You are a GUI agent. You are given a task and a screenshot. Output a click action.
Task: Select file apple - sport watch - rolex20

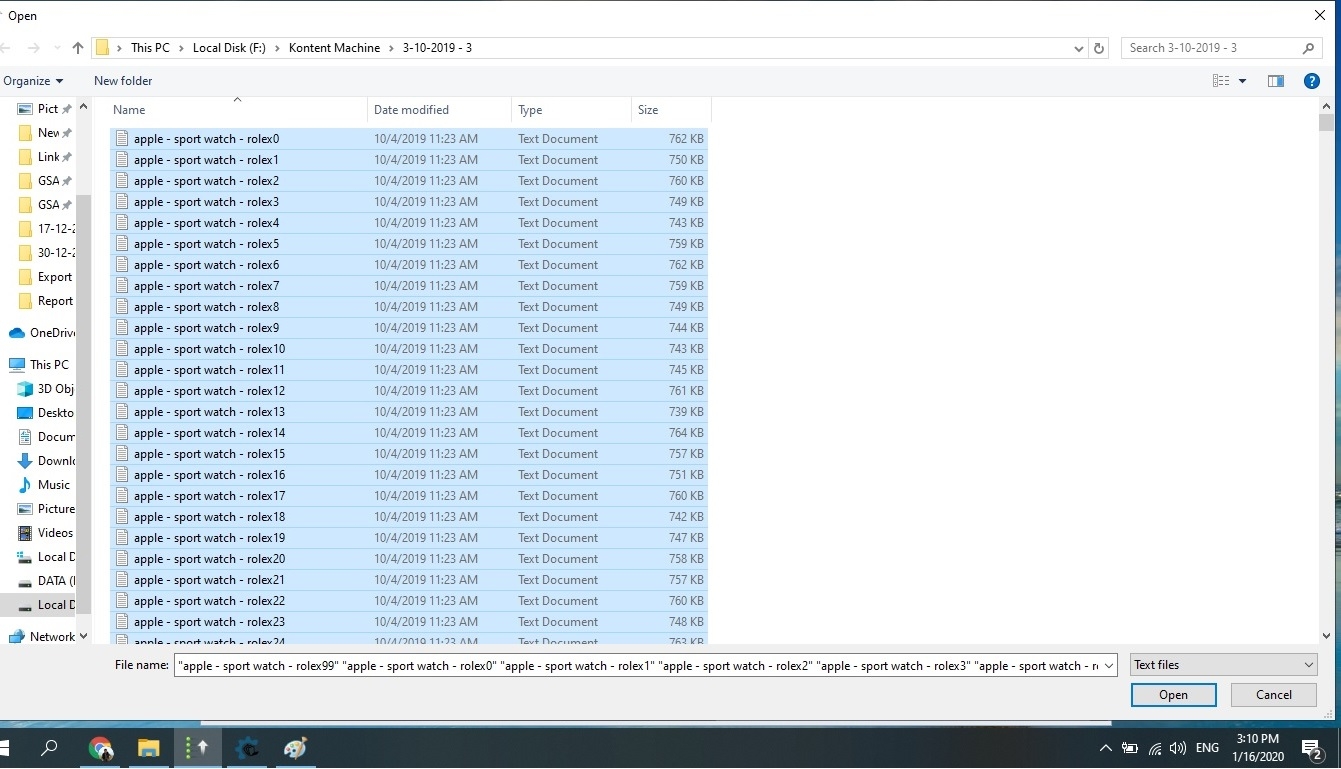click(x=409, y=559)
